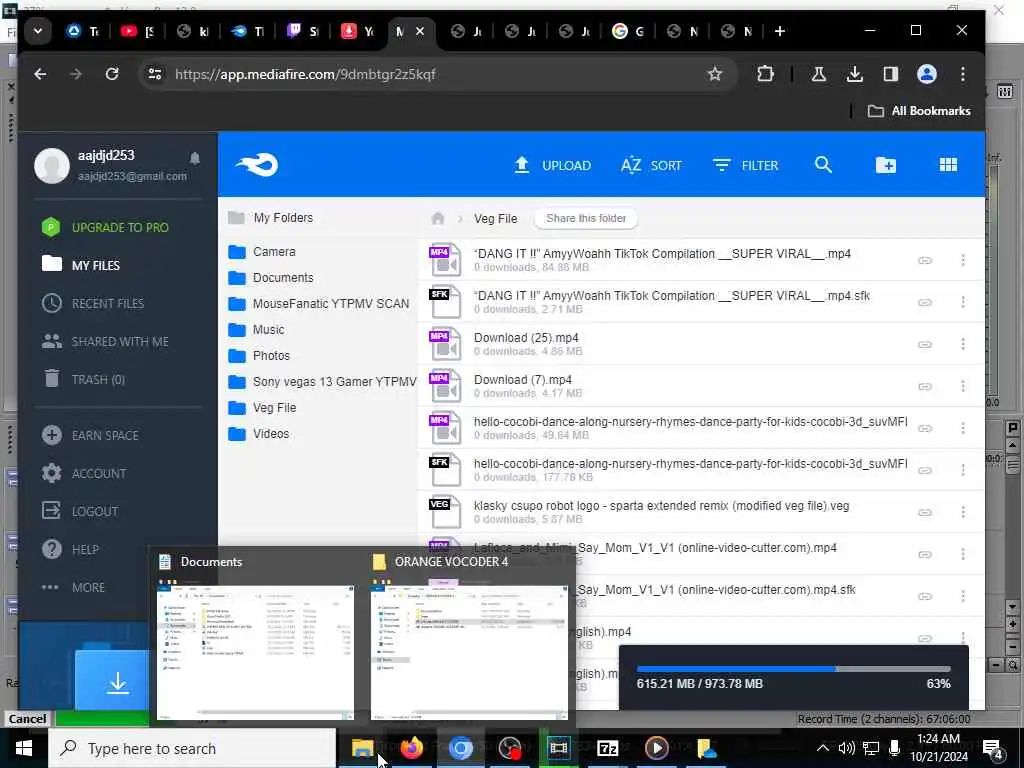Open the Chrome profile avatar
Viewport: 1024px width, 768px height.
coord(927,74)
